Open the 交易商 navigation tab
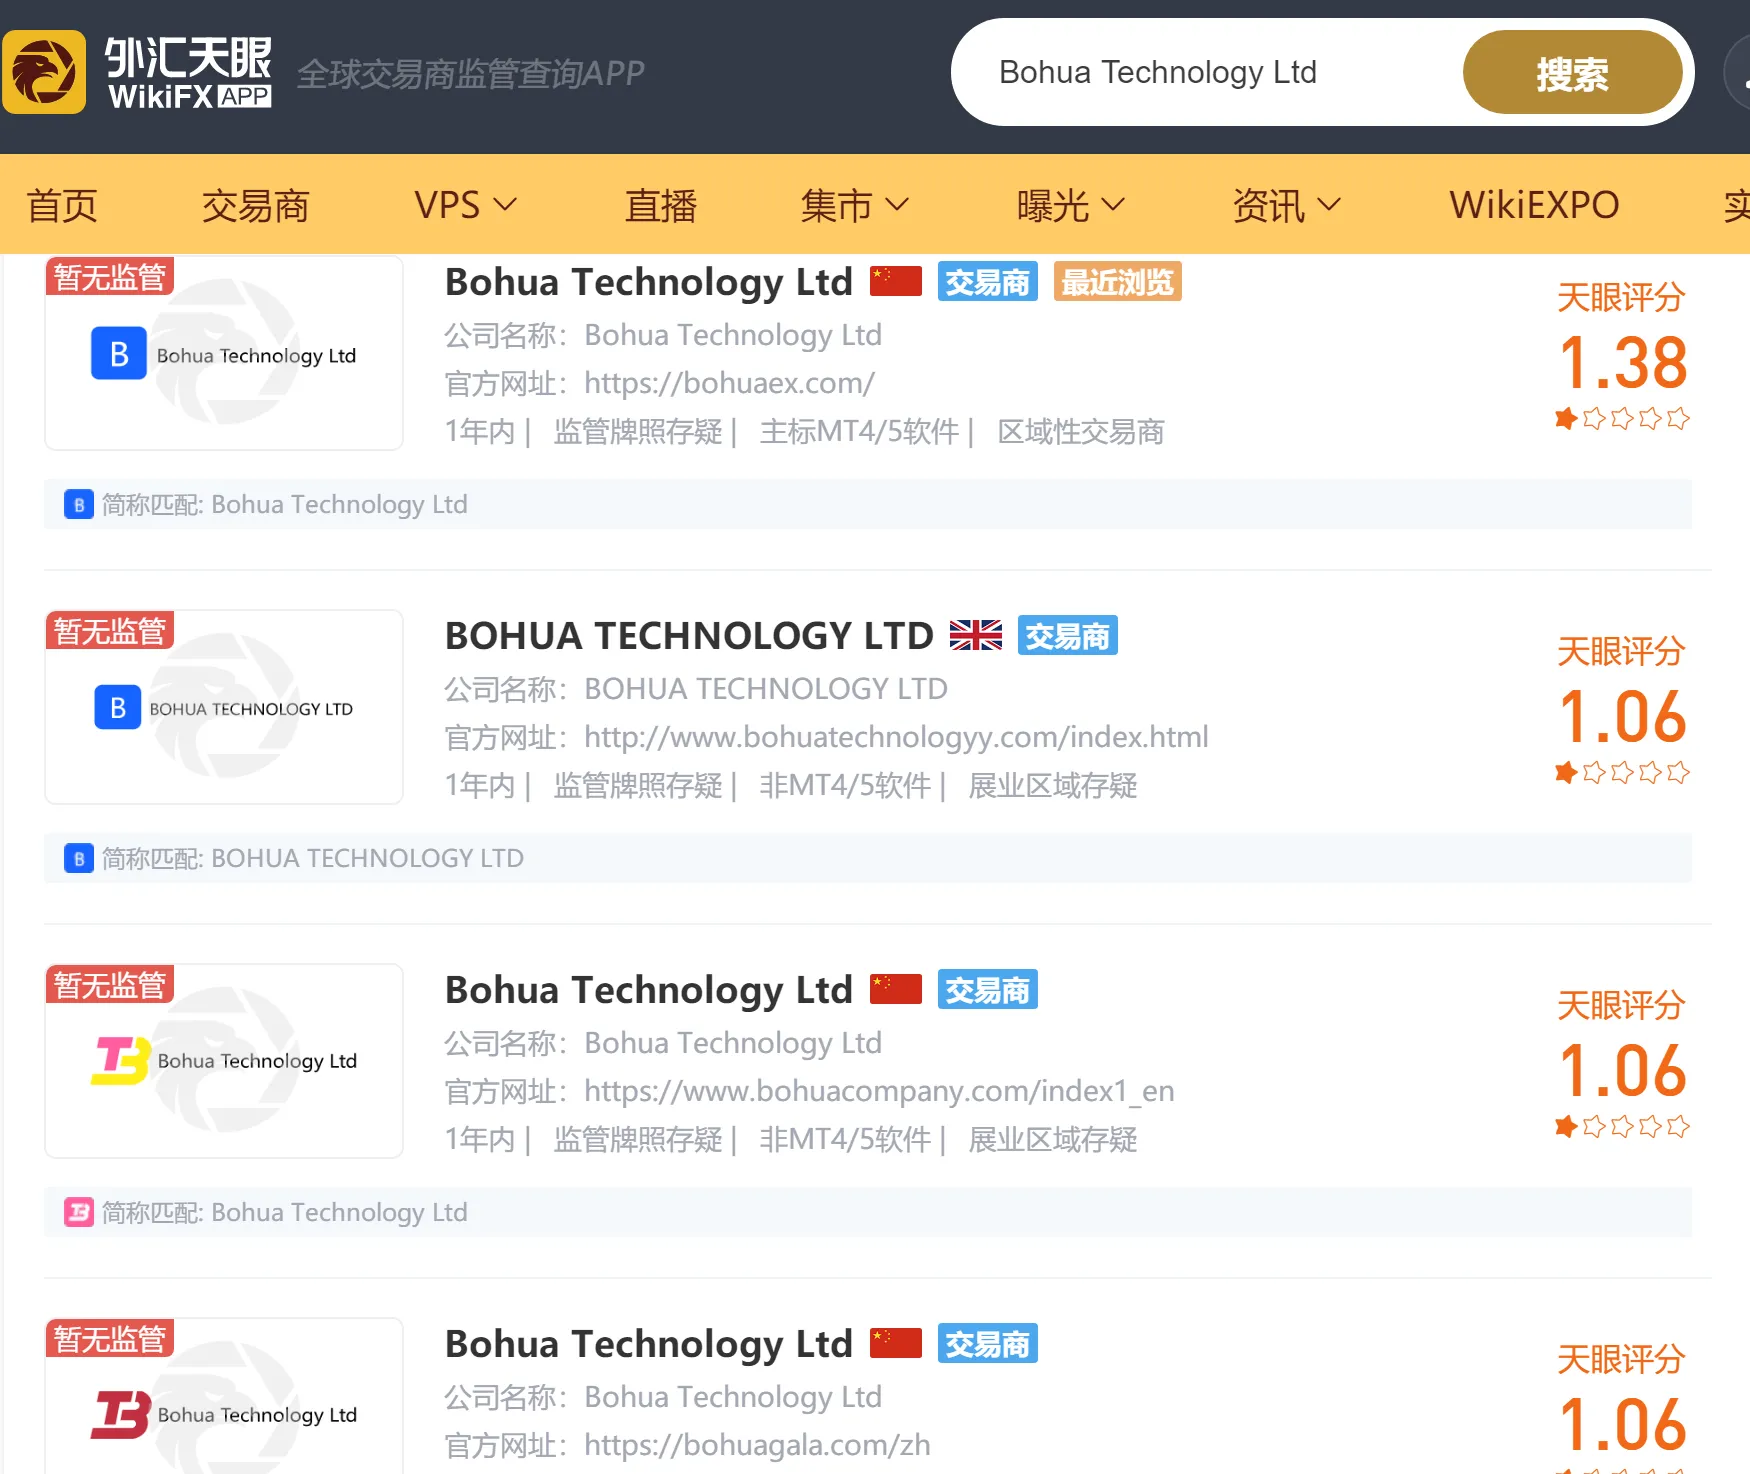 (255, 205)
